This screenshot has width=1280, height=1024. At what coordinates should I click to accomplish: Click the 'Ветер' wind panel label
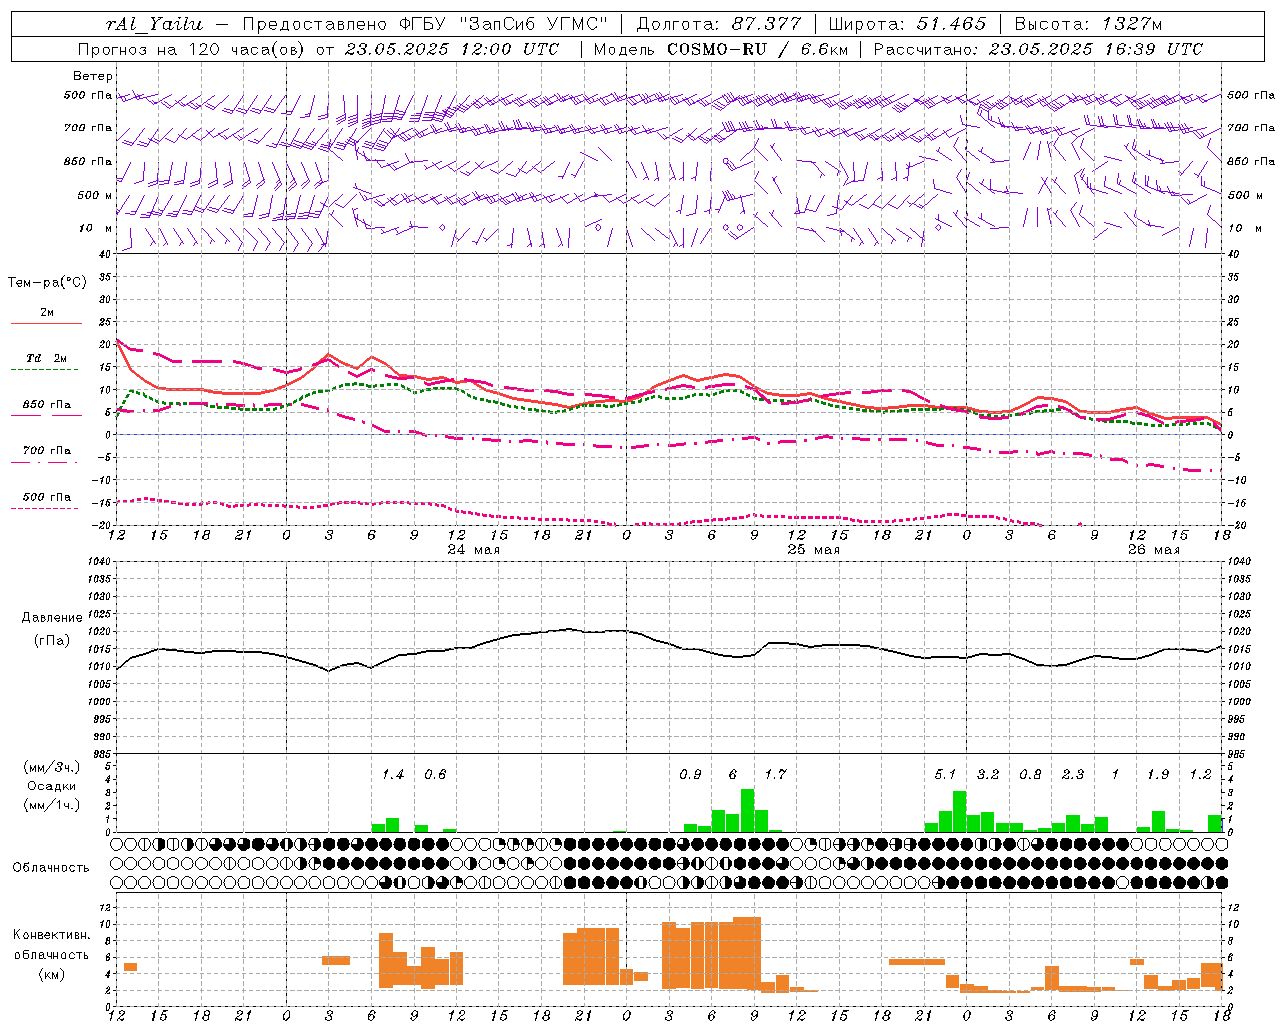93,76
